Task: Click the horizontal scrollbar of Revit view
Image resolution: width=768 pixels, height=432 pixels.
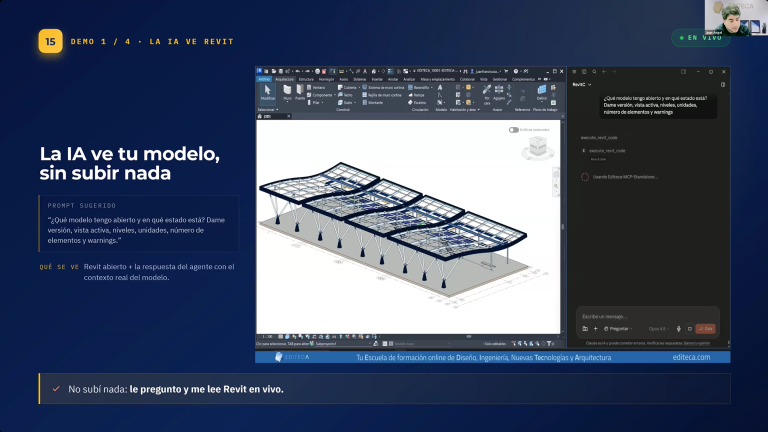Action: [469, 336]
